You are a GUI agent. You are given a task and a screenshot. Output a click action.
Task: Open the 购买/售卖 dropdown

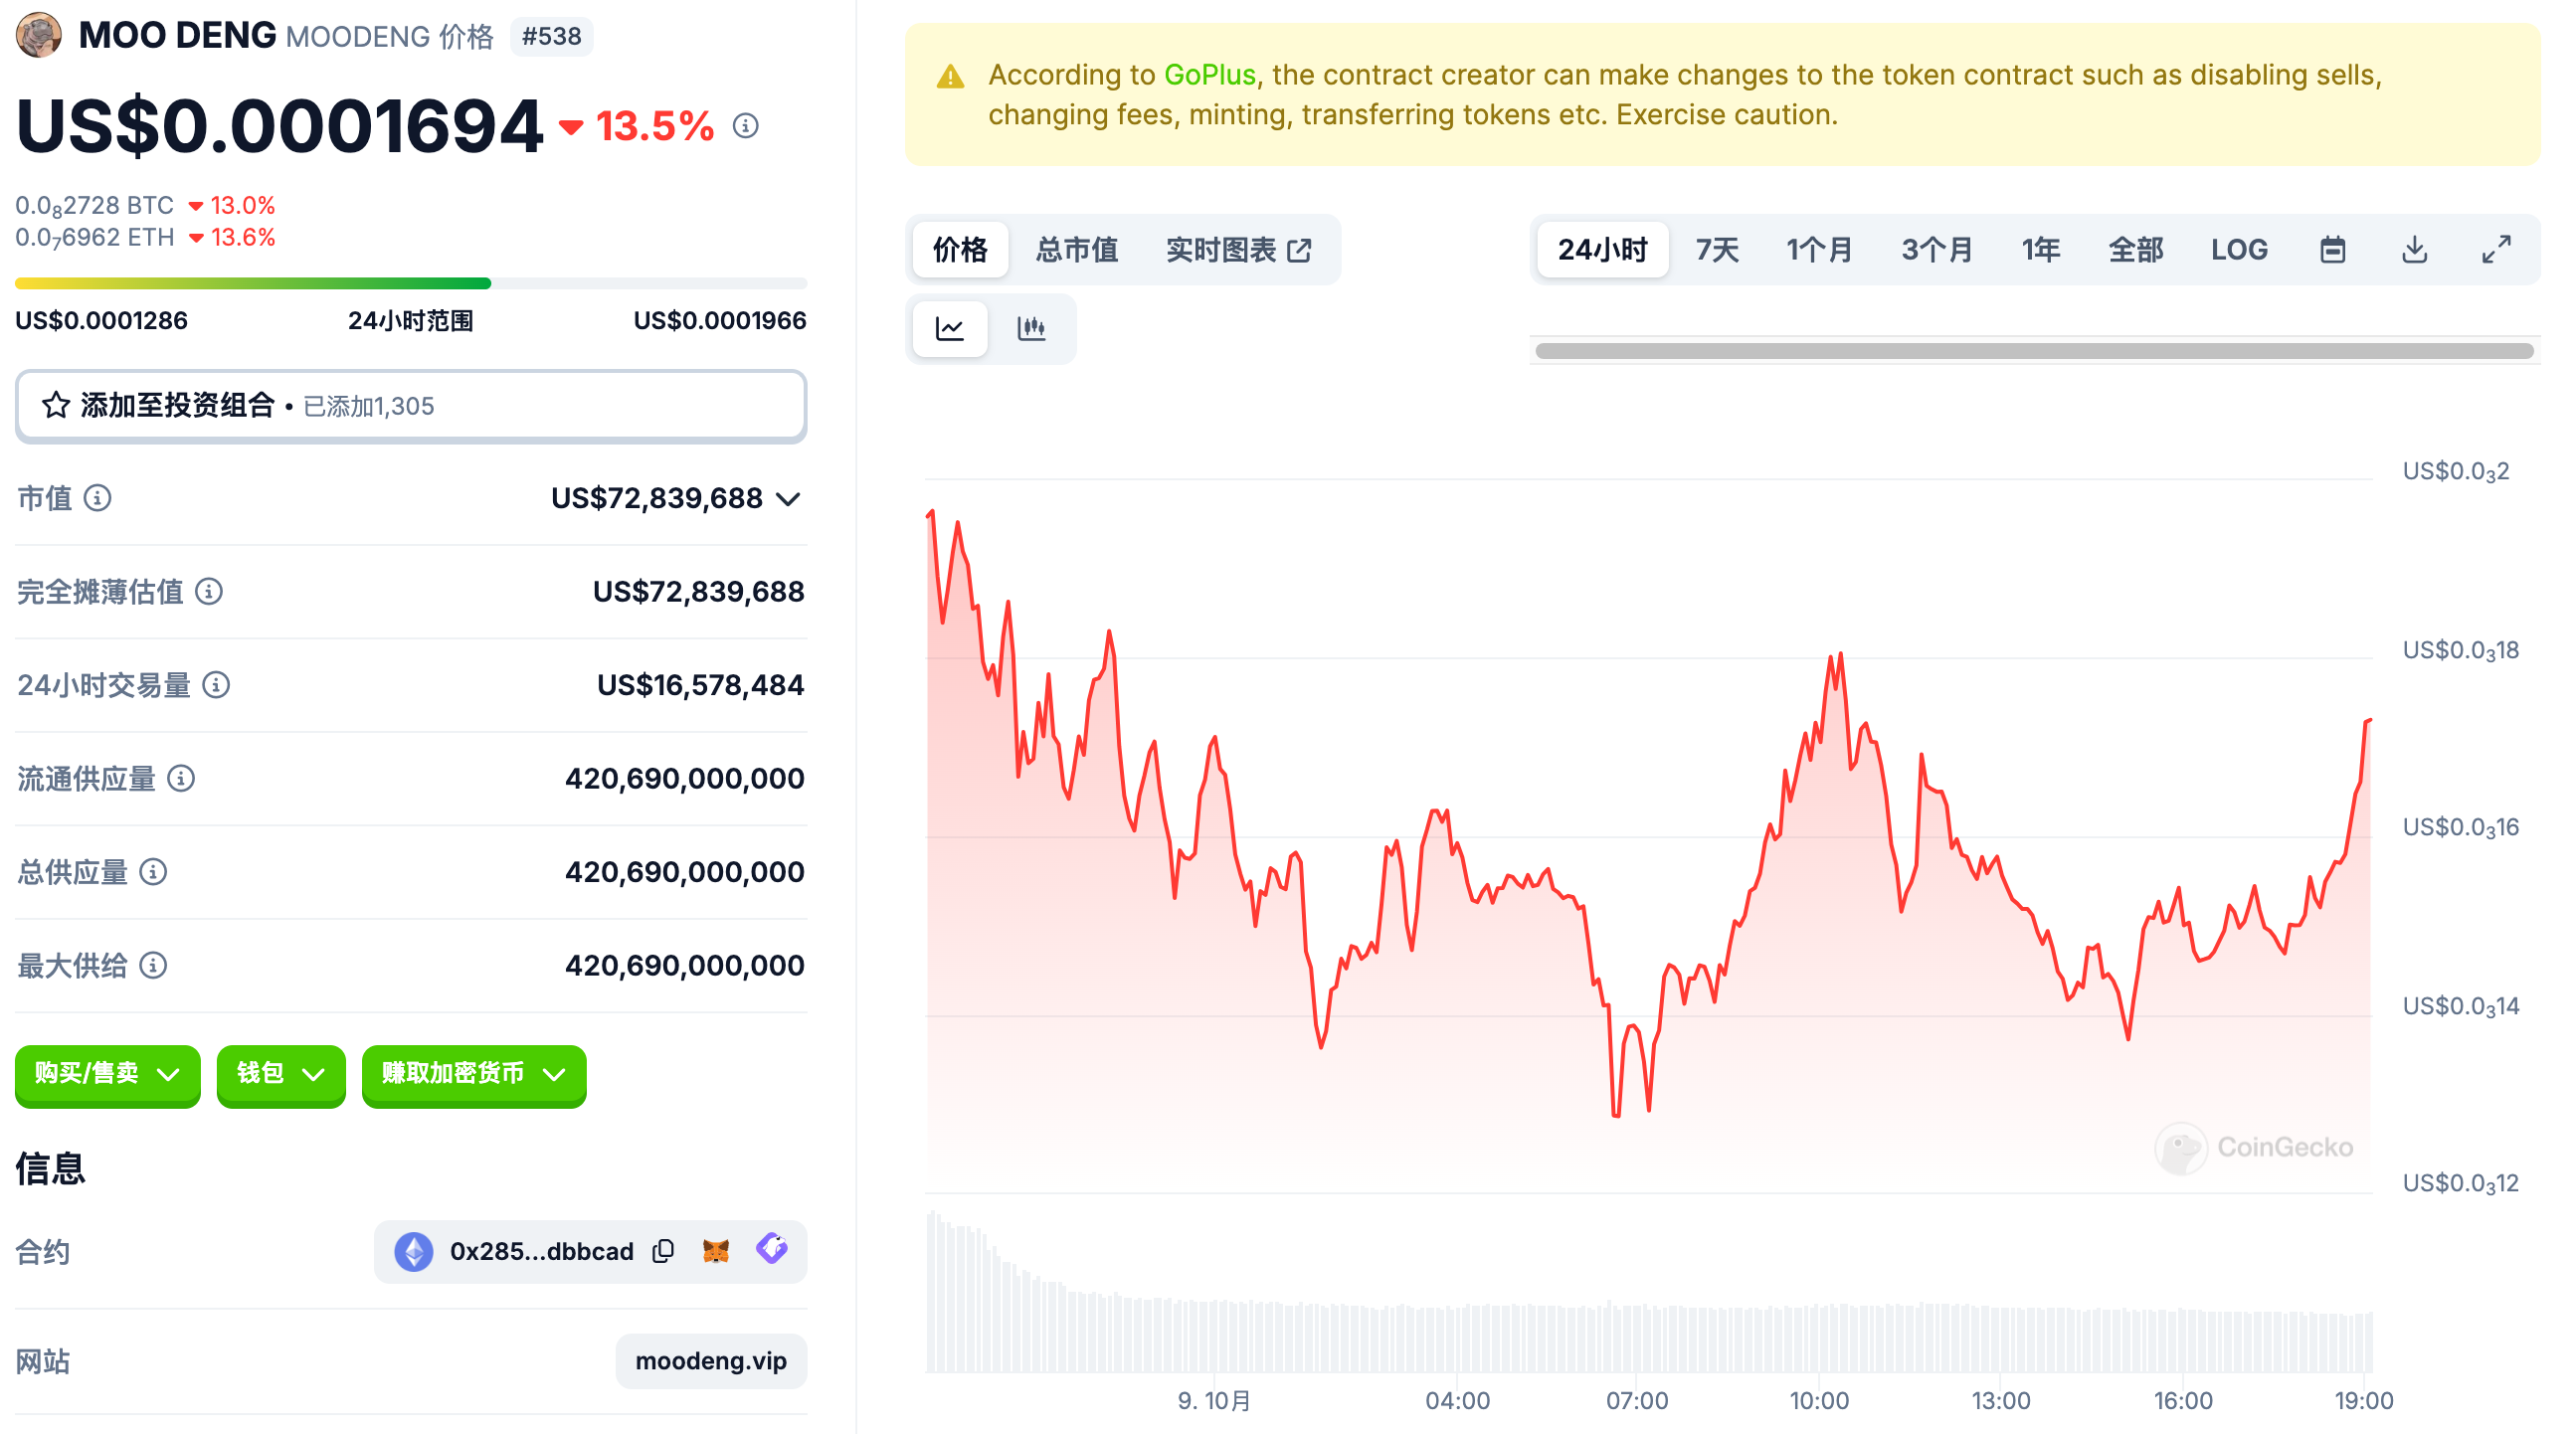[107, 1074]
